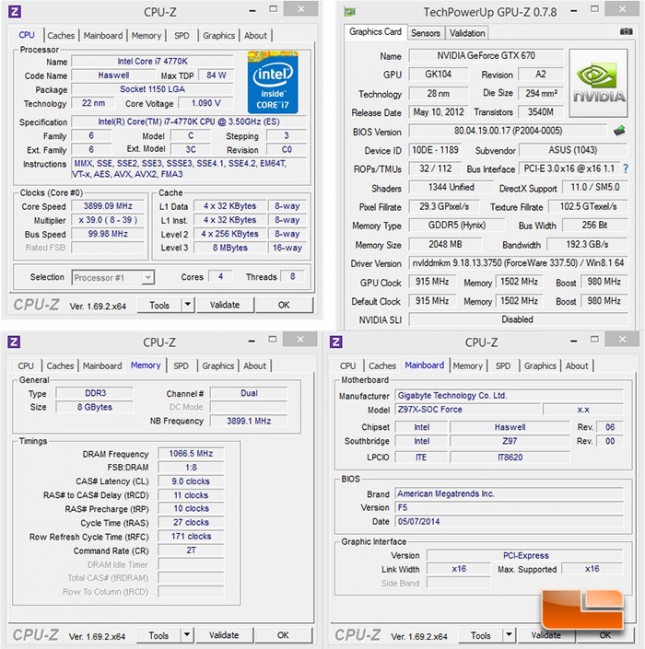Open the Tools dropdown arrow in the CPU tab window
The height and width of the screenshot is (649, 645).
(x=188, y=305)
